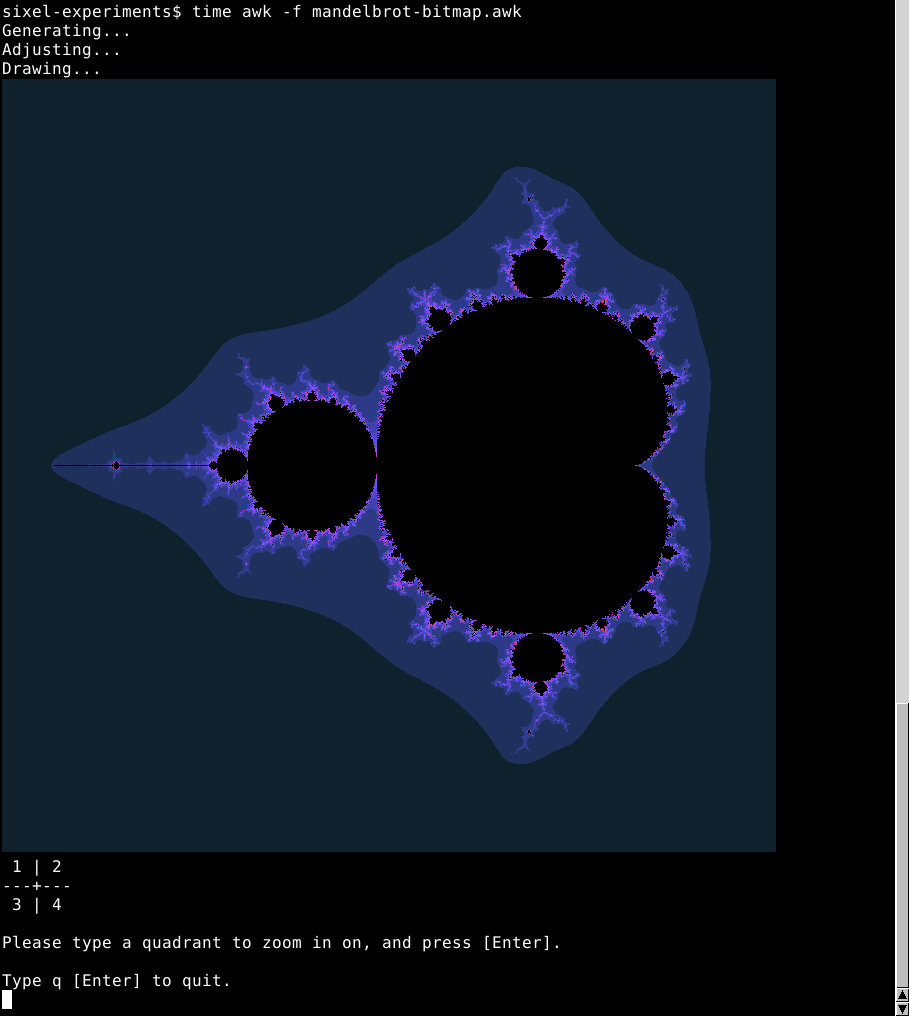Click the 'Adjusting...' output line

pos(61,49)
